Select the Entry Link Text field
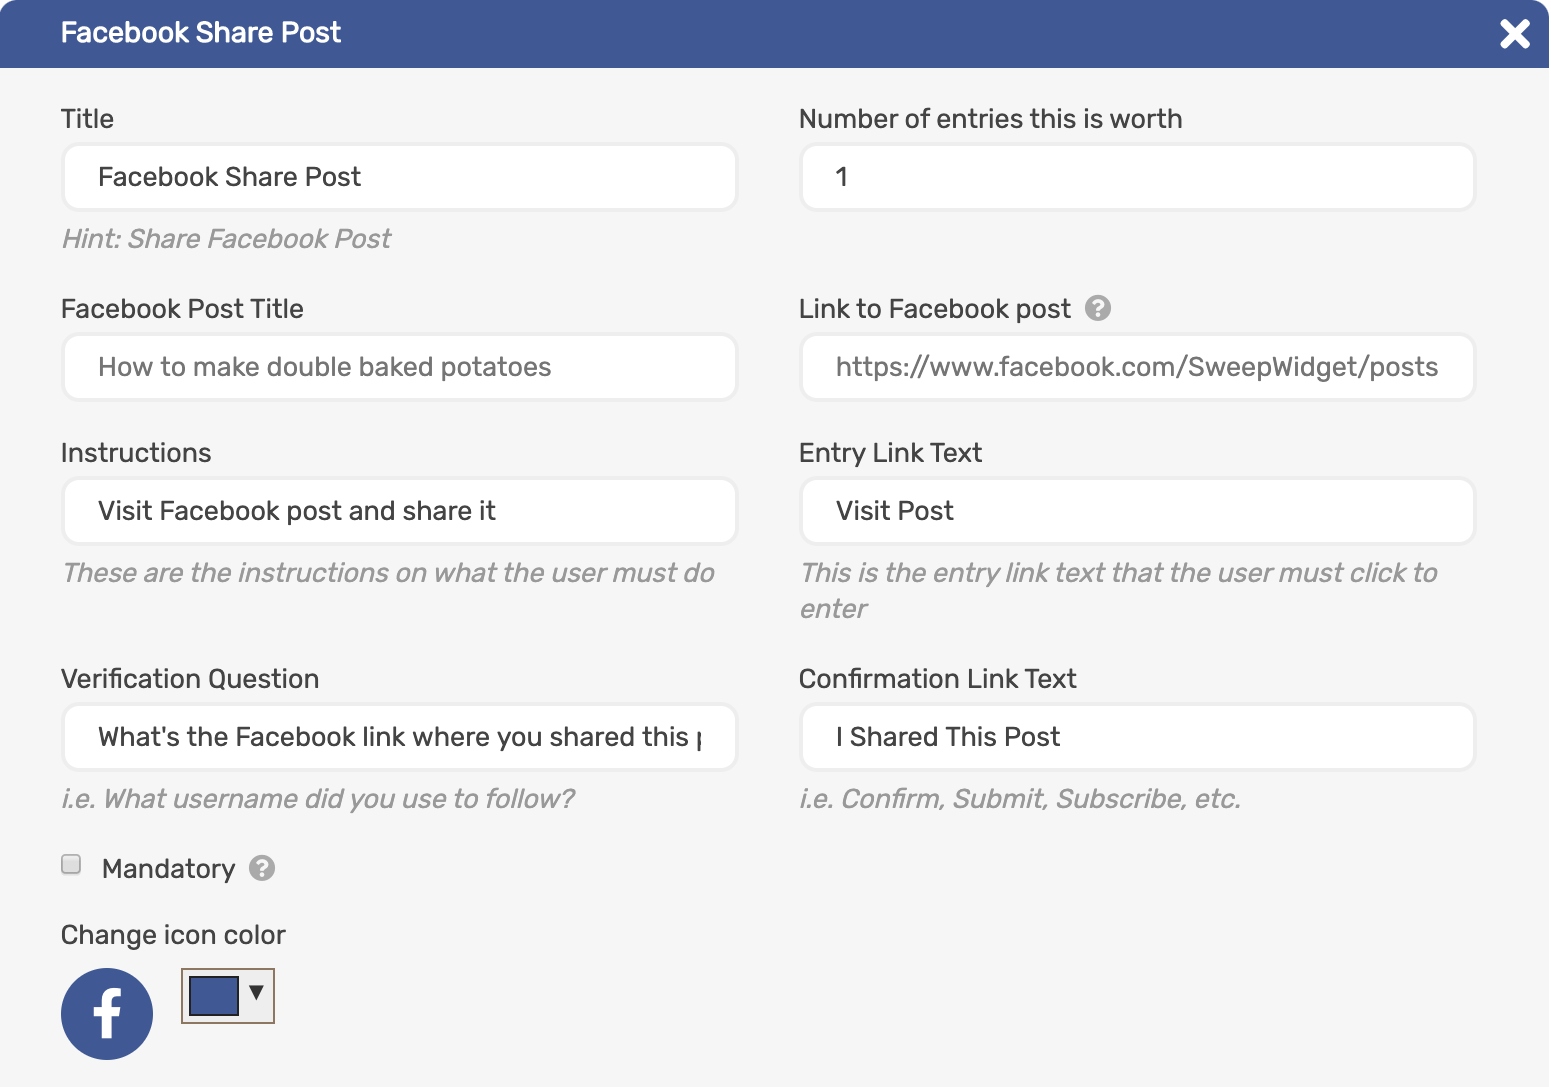 (x=1137, y=511)
